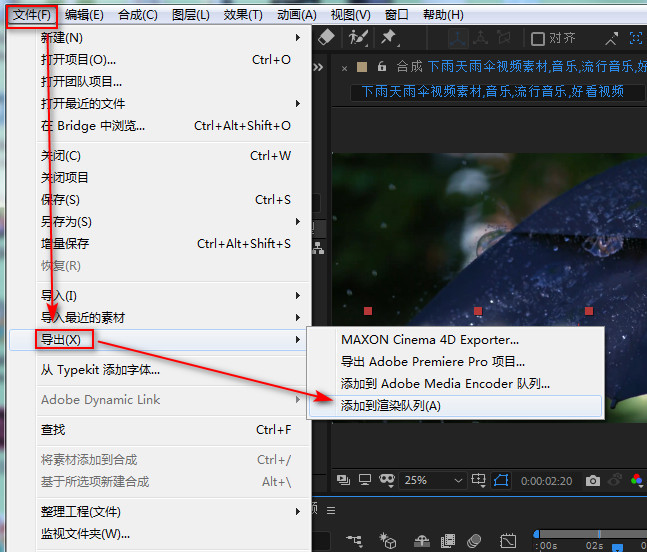Choose 从 Typekit 添加字体... entry

173,370
